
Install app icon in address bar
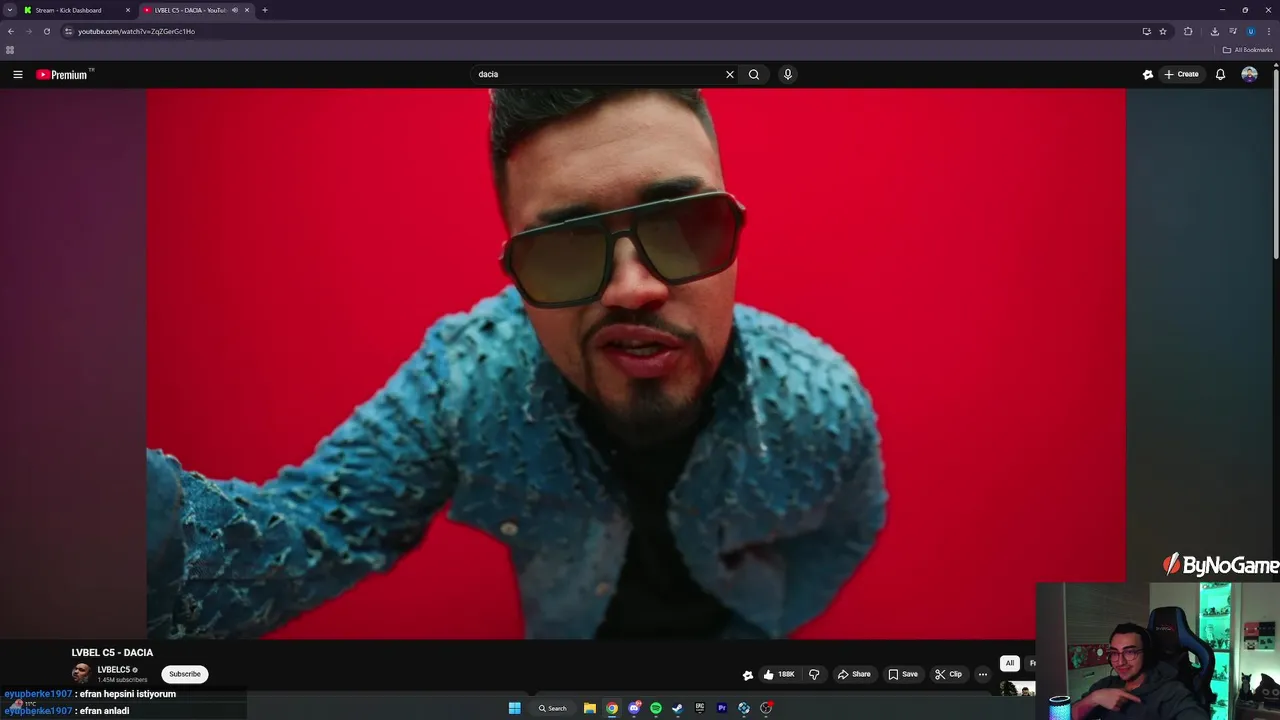coord(1147,31)
